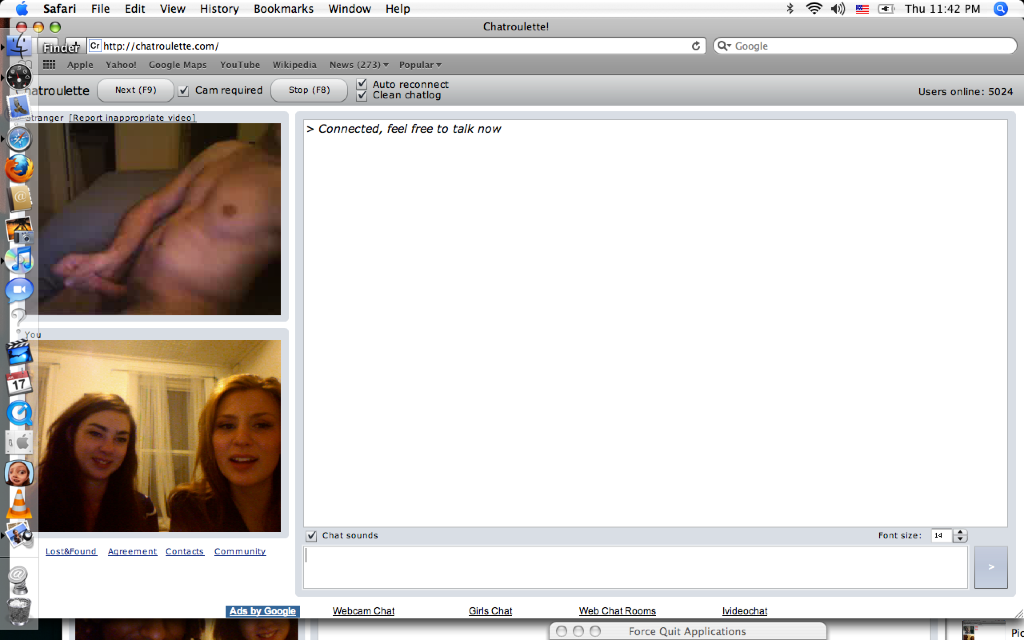The width and height of the screenshot is (1024, 640).
Task: Open the Edit menu
Action: [135, 8]
